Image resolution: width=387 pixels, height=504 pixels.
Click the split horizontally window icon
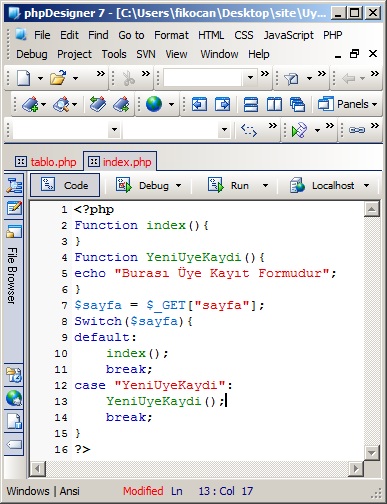[x=251, y=105]
